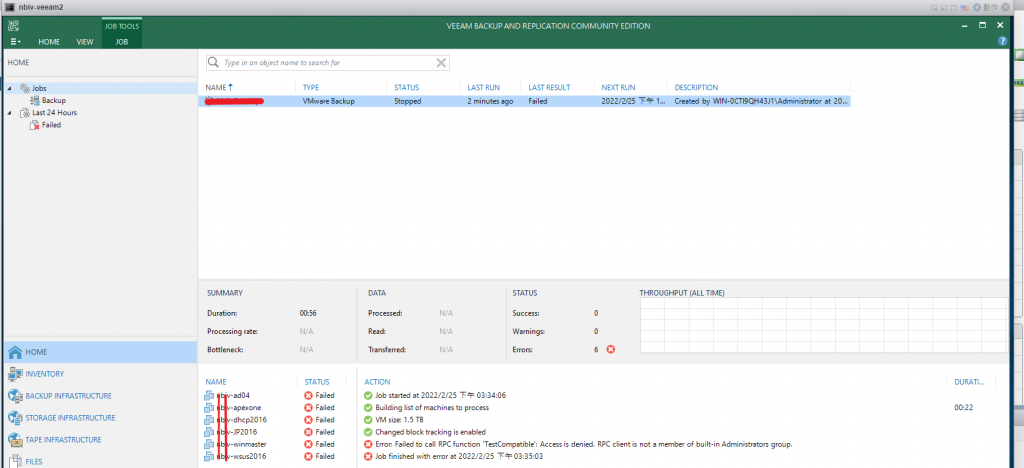Collapse the Last 24 Hours node arrow
Viewport: 1024px width, 468px height.
(10, 113)
